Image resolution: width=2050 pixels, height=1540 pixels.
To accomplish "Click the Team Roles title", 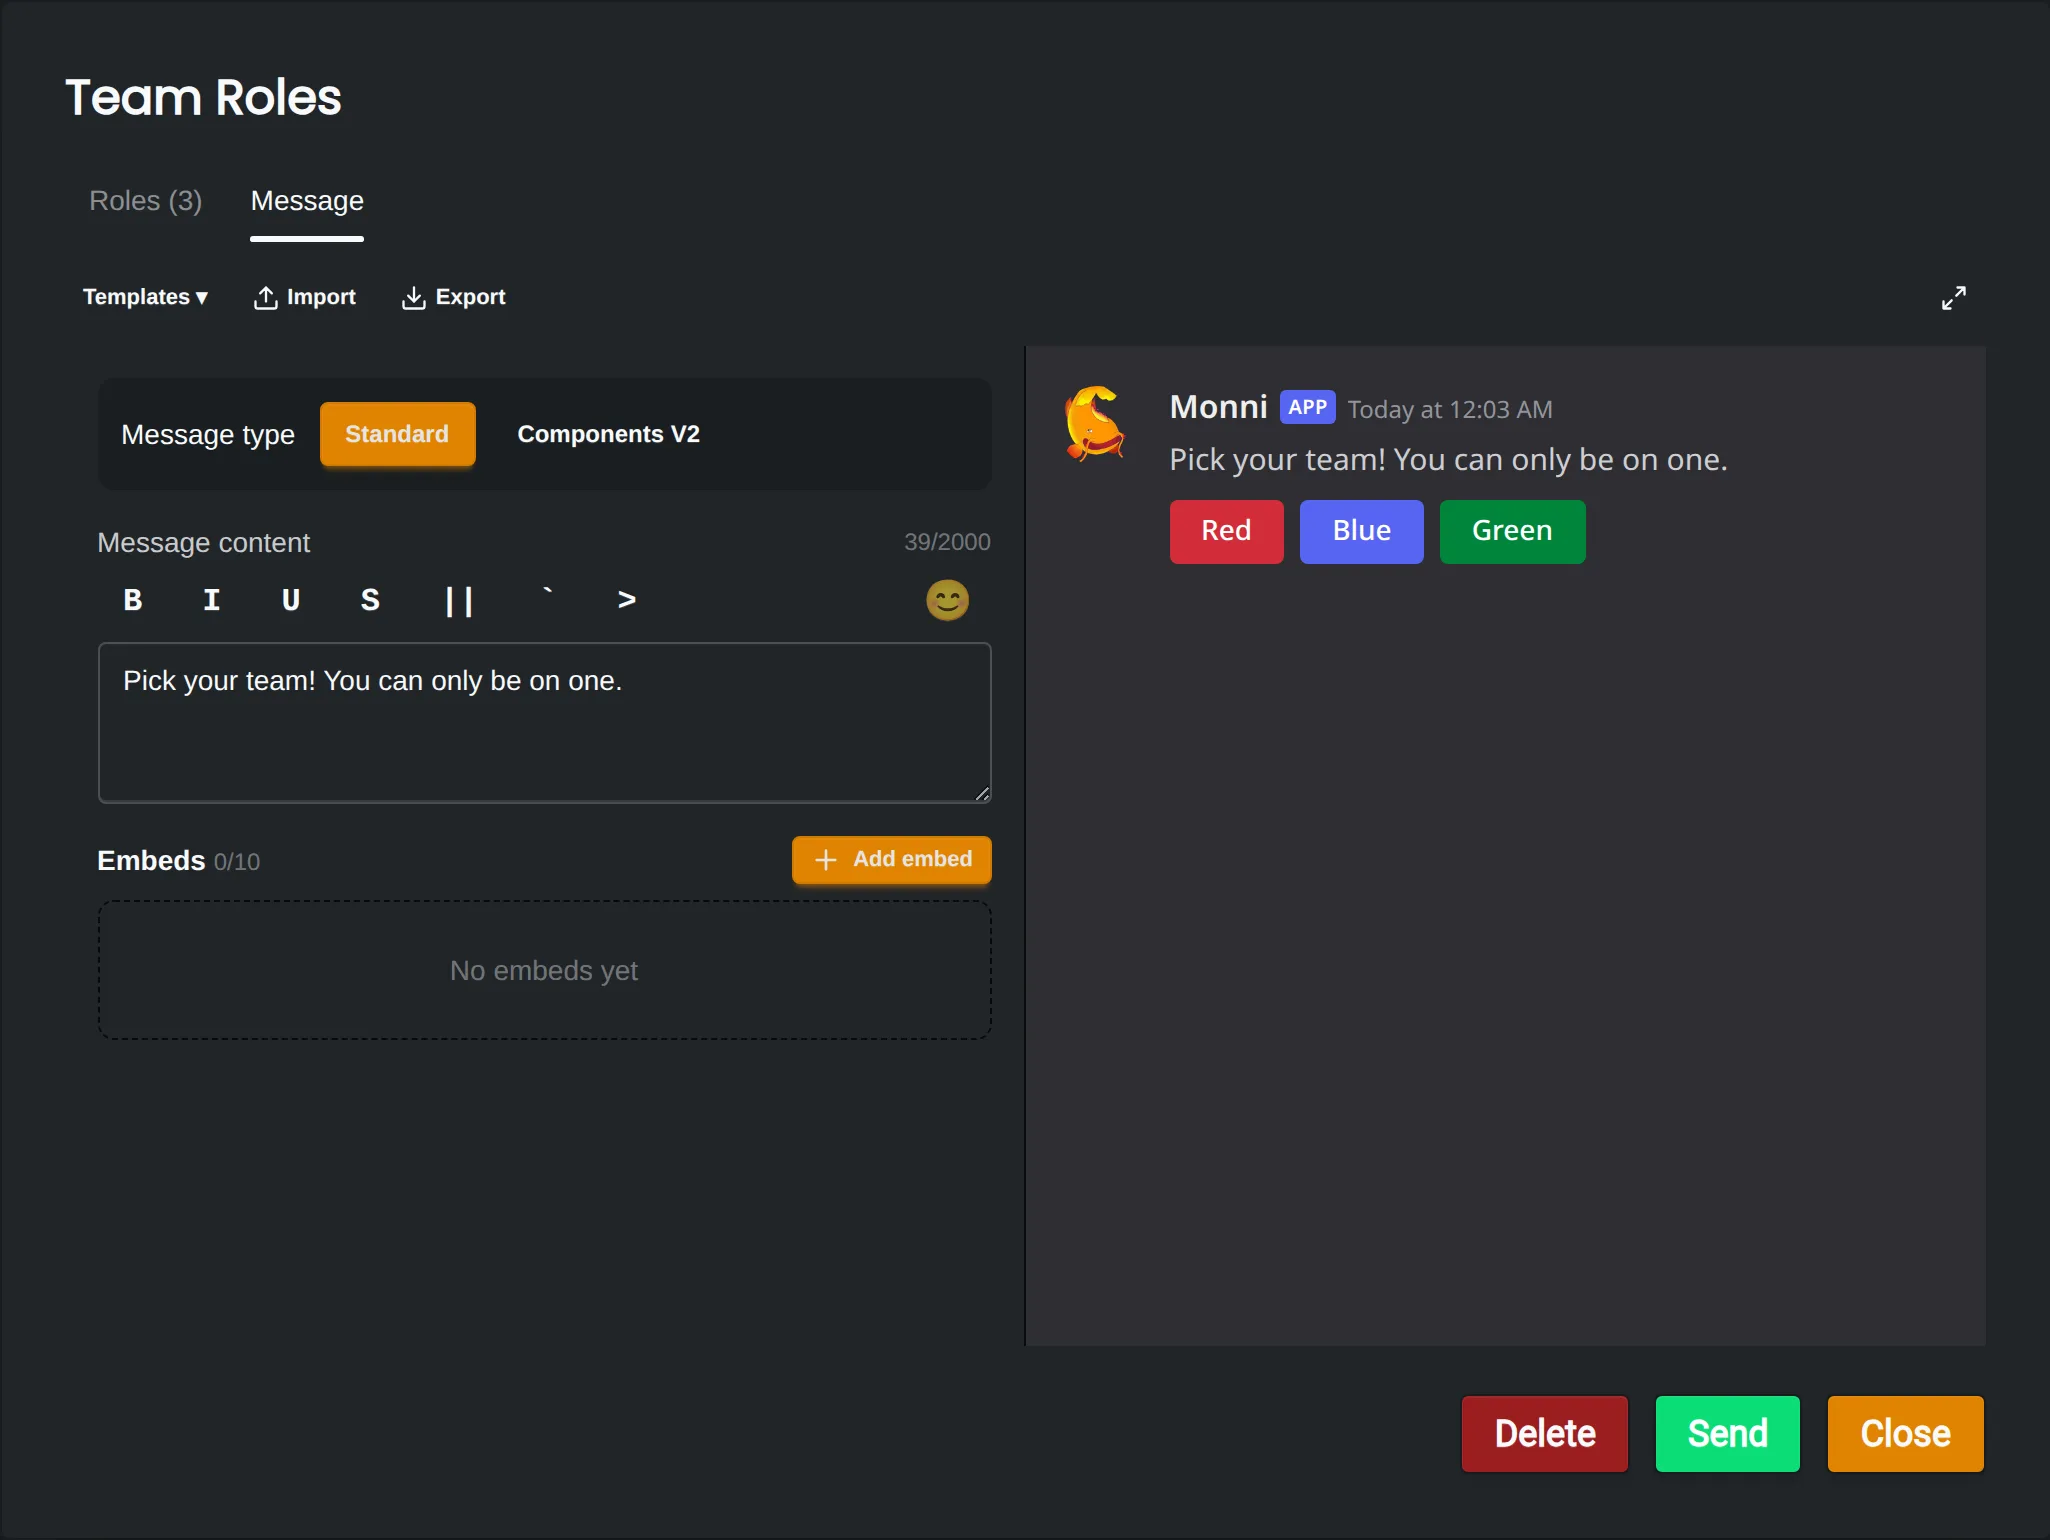I will tap(203, 98).
